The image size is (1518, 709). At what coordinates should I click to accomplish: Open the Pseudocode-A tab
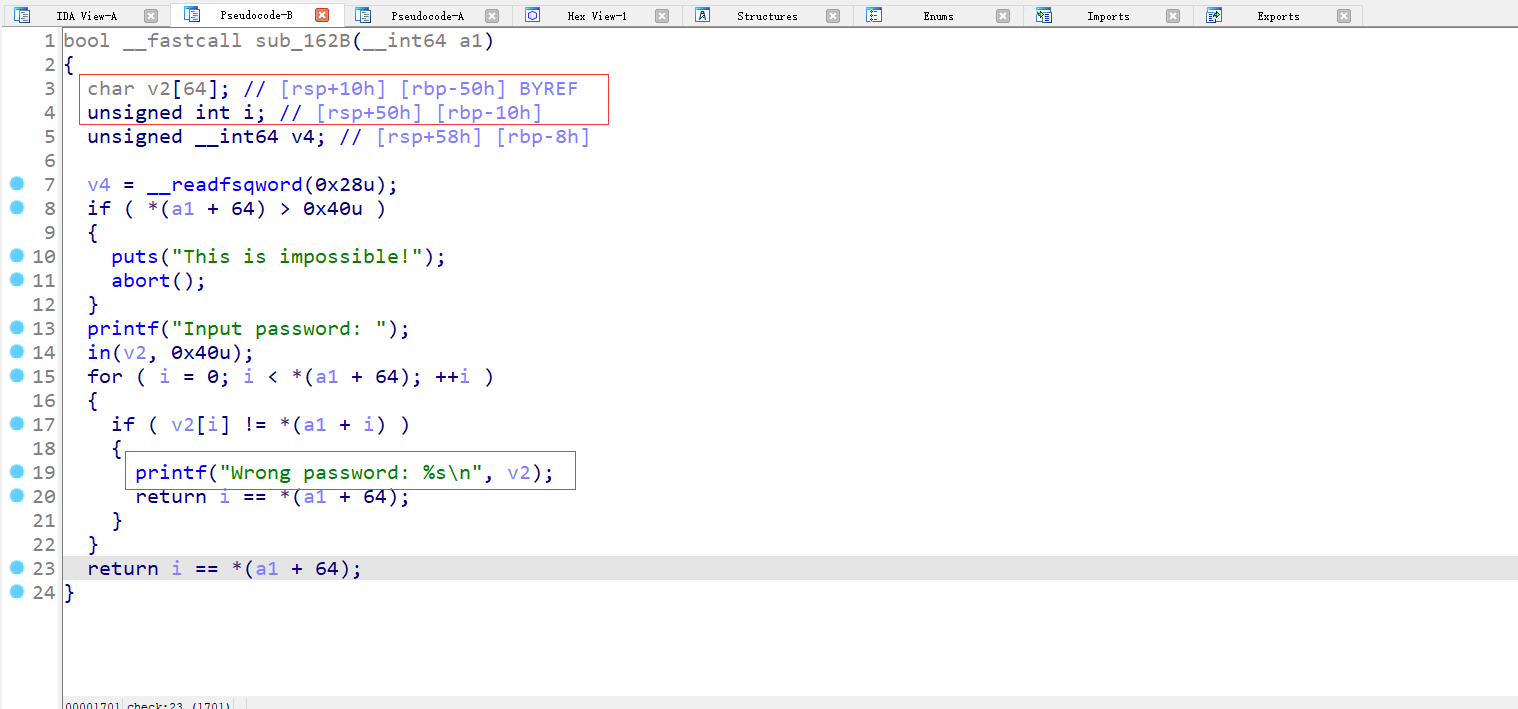(427, 16)
